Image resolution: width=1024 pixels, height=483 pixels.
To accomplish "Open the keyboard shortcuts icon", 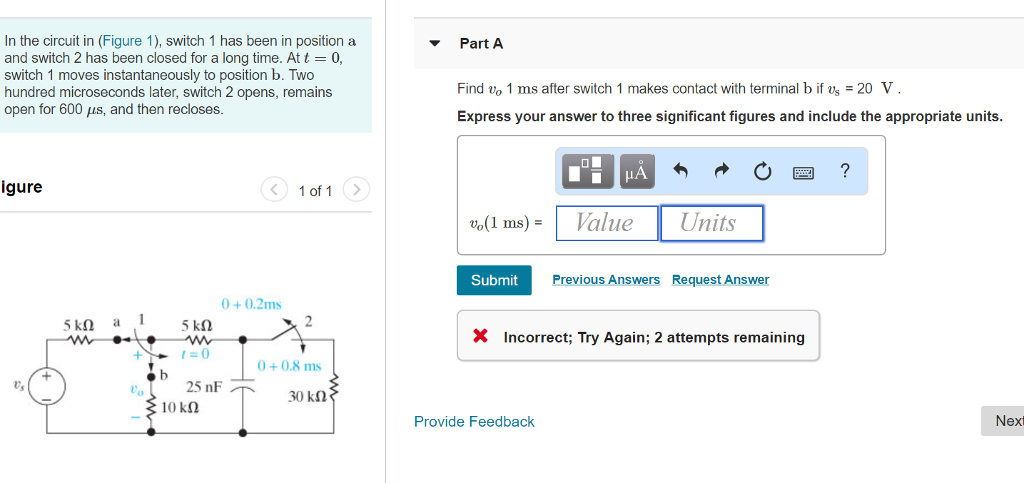I will (803, 172).
